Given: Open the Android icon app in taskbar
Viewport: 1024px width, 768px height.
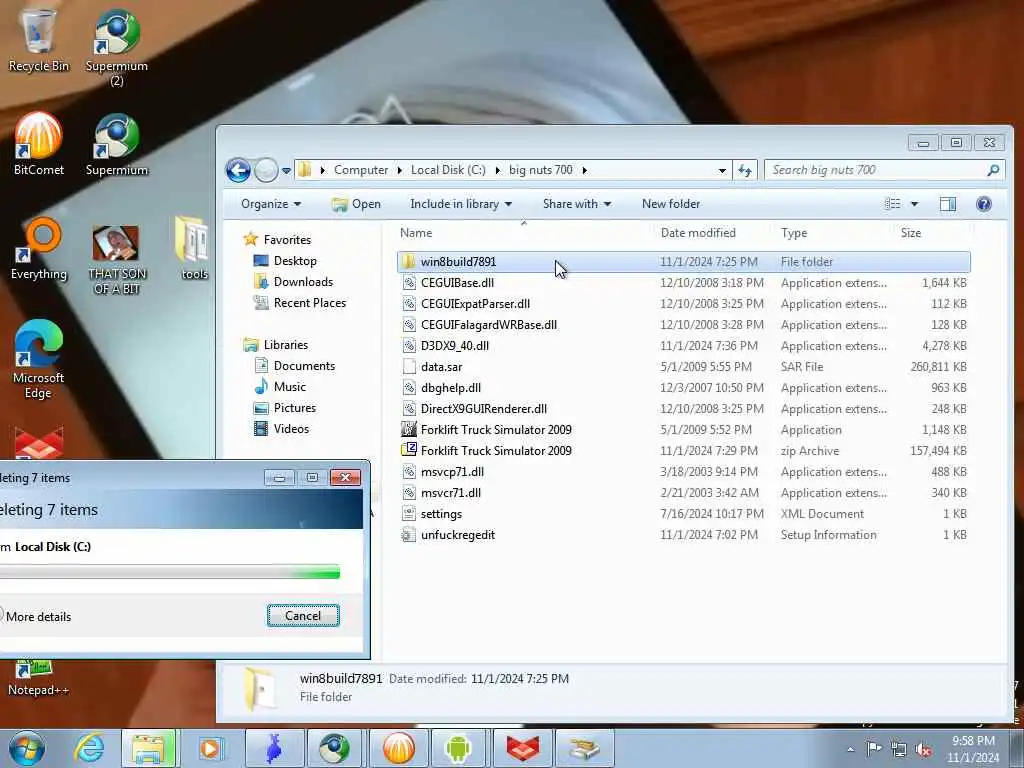Looking at the screenshot, I should click(458, 748).
